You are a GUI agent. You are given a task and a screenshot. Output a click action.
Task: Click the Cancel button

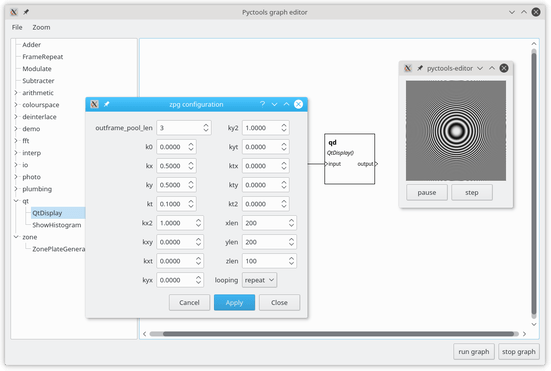(x=189, y=302)
